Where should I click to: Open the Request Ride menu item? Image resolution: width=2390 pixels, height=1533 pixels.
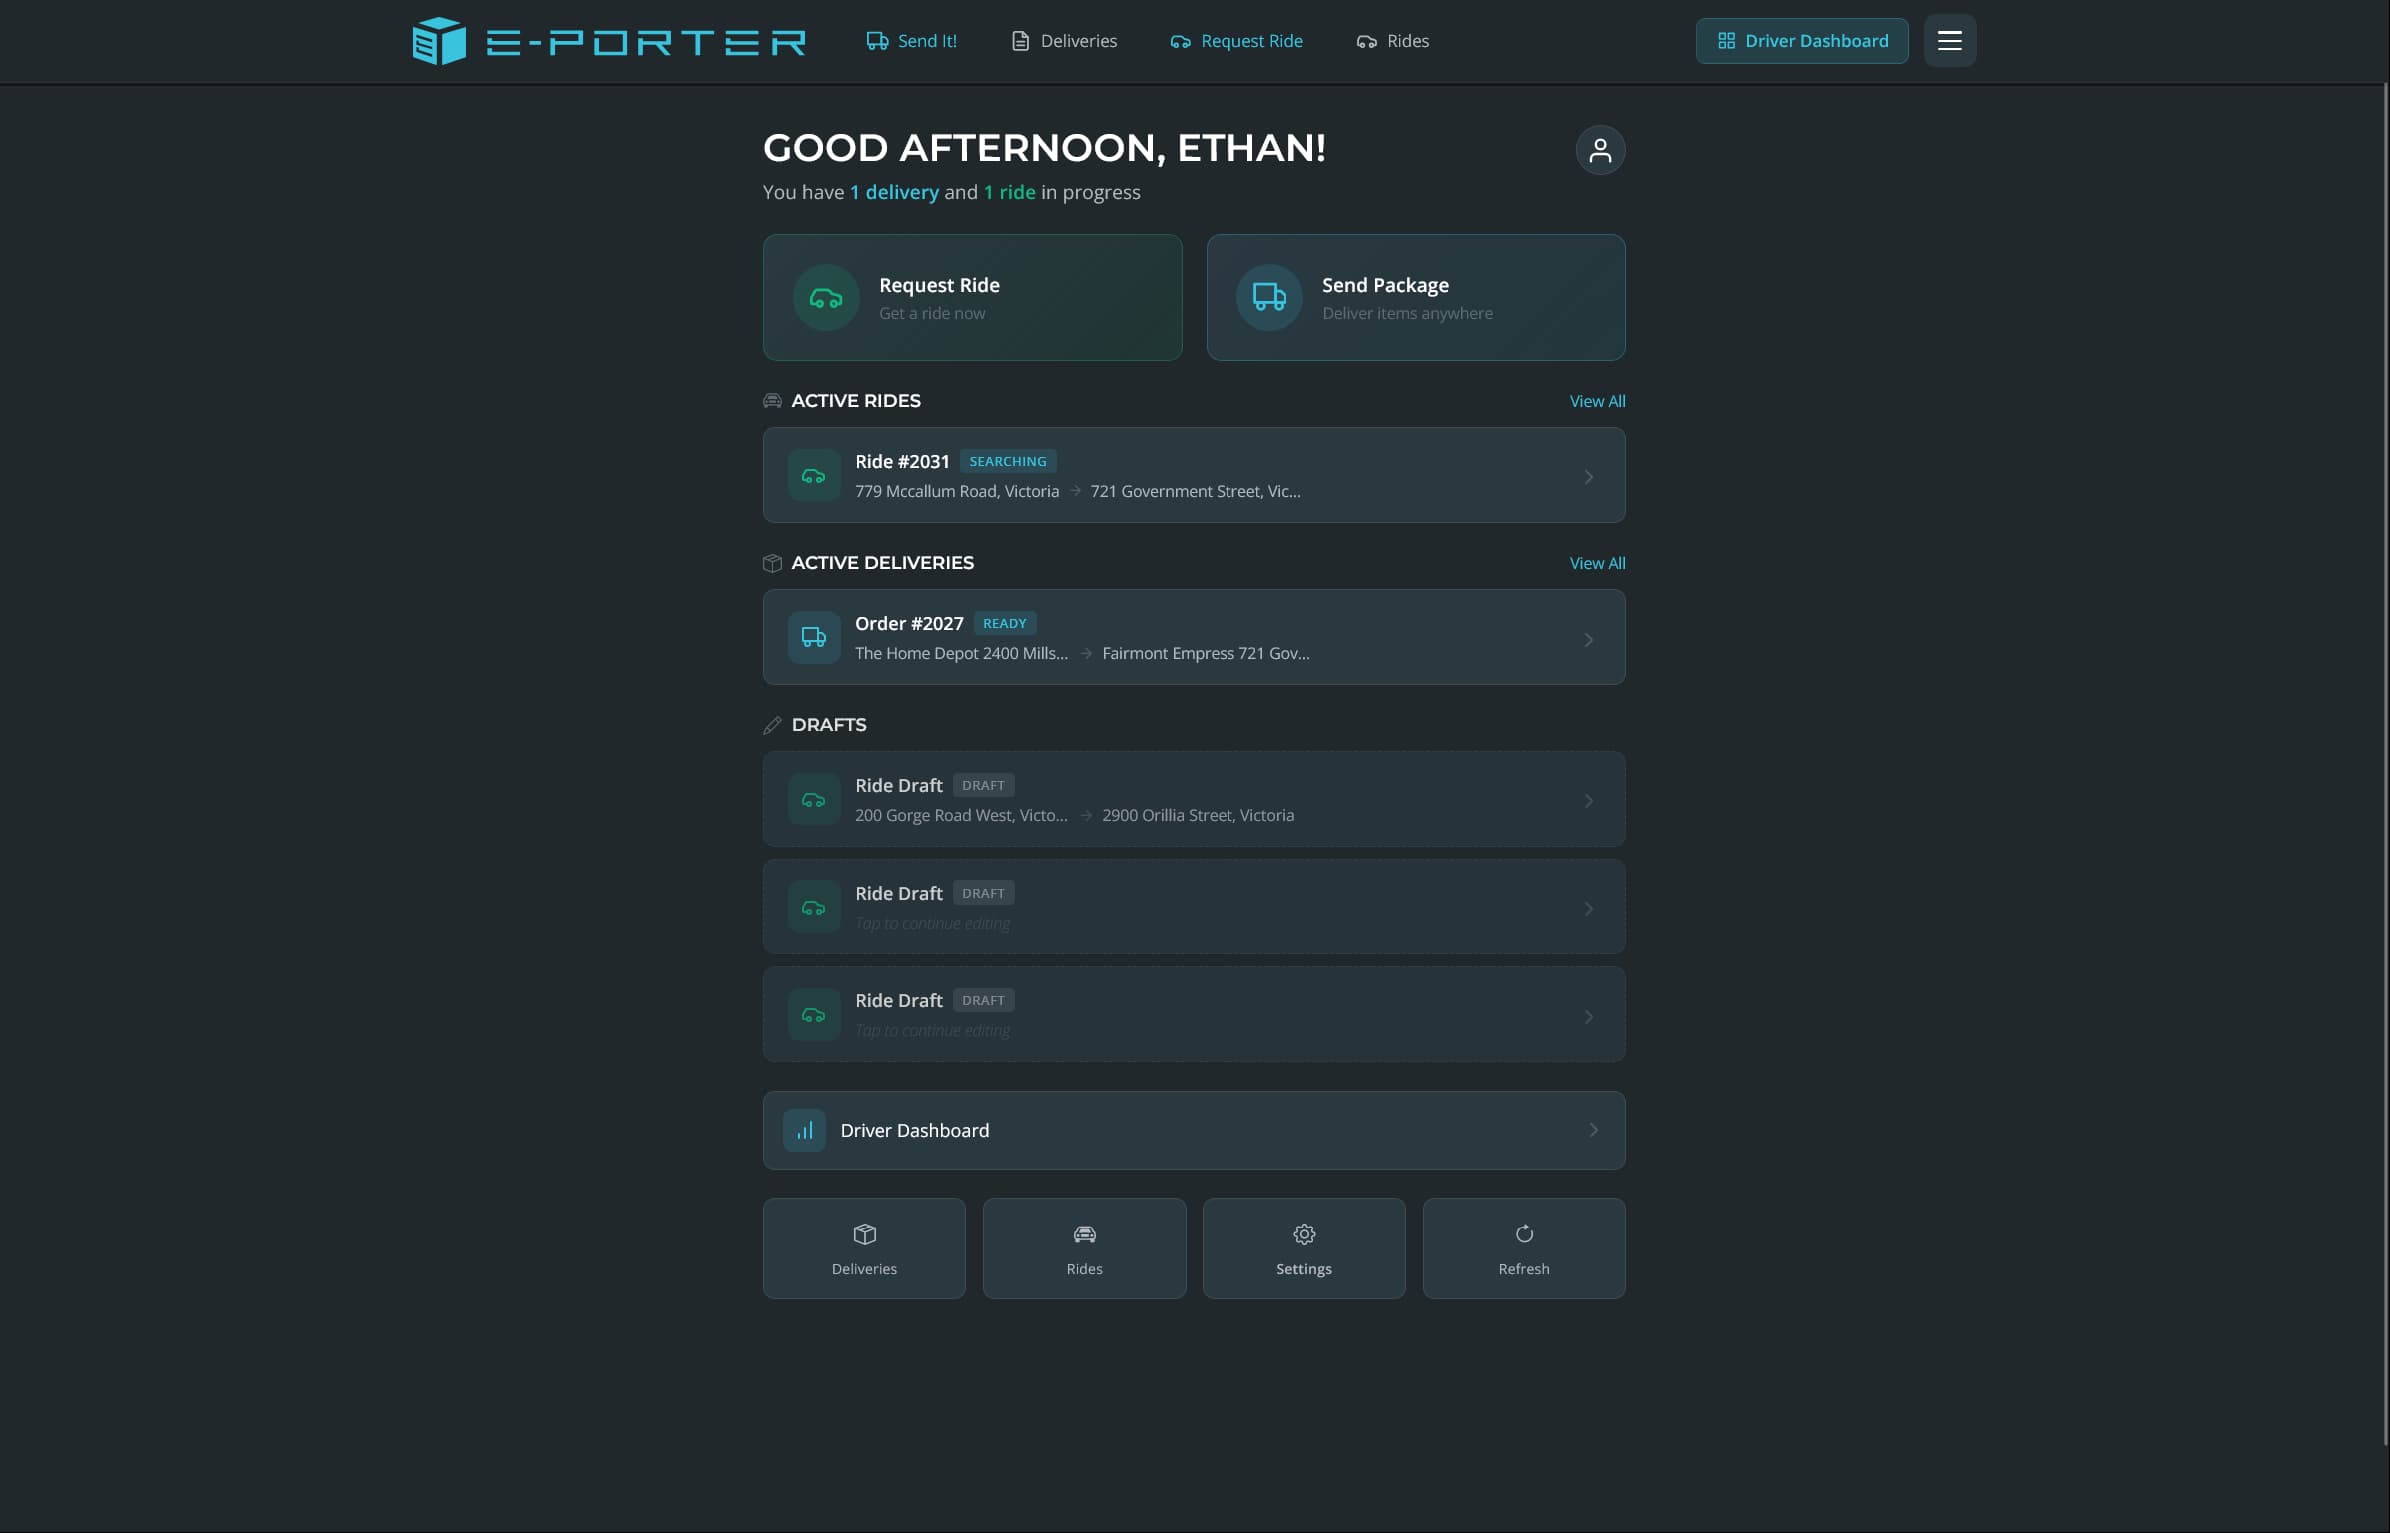coord(1238,41)
